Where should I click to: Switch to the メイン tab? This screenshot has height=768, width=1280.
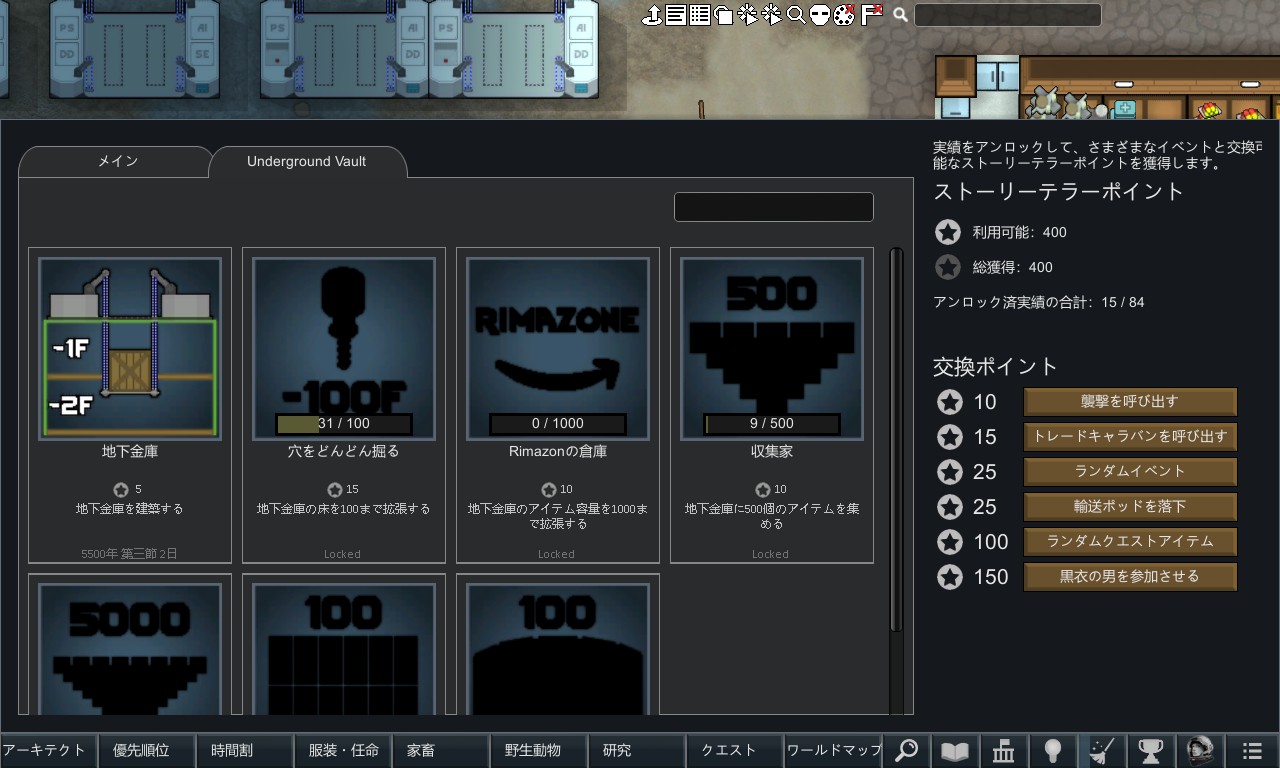[x=117, y=161]
